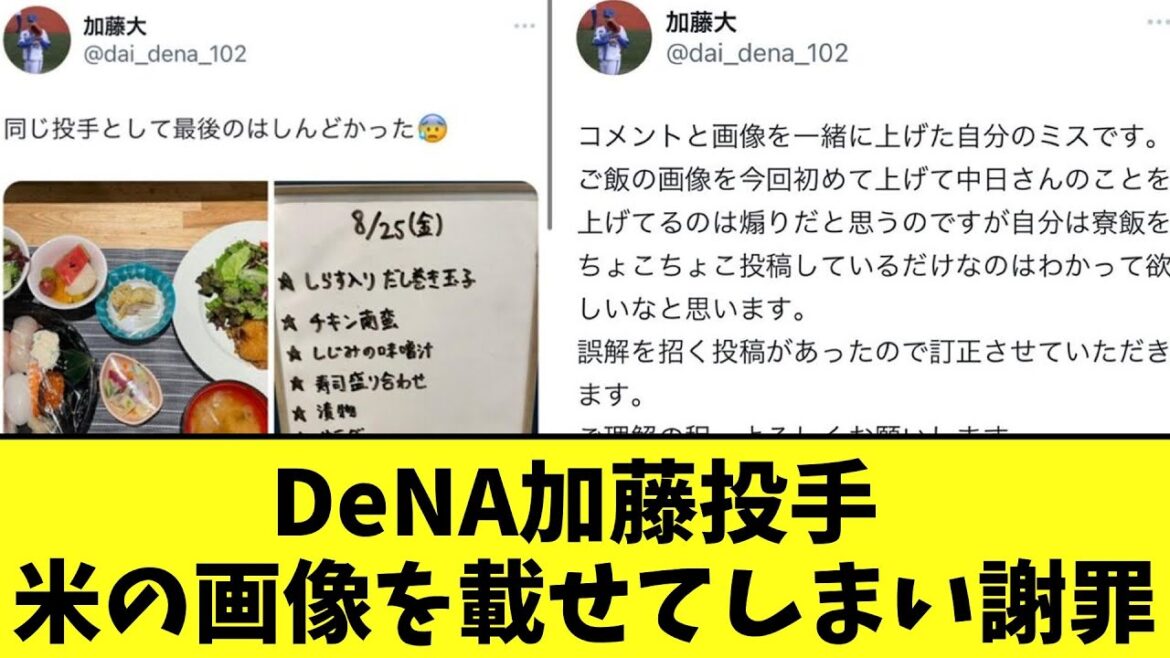Click the left tweet's profile avatar

tap(37, 39)
